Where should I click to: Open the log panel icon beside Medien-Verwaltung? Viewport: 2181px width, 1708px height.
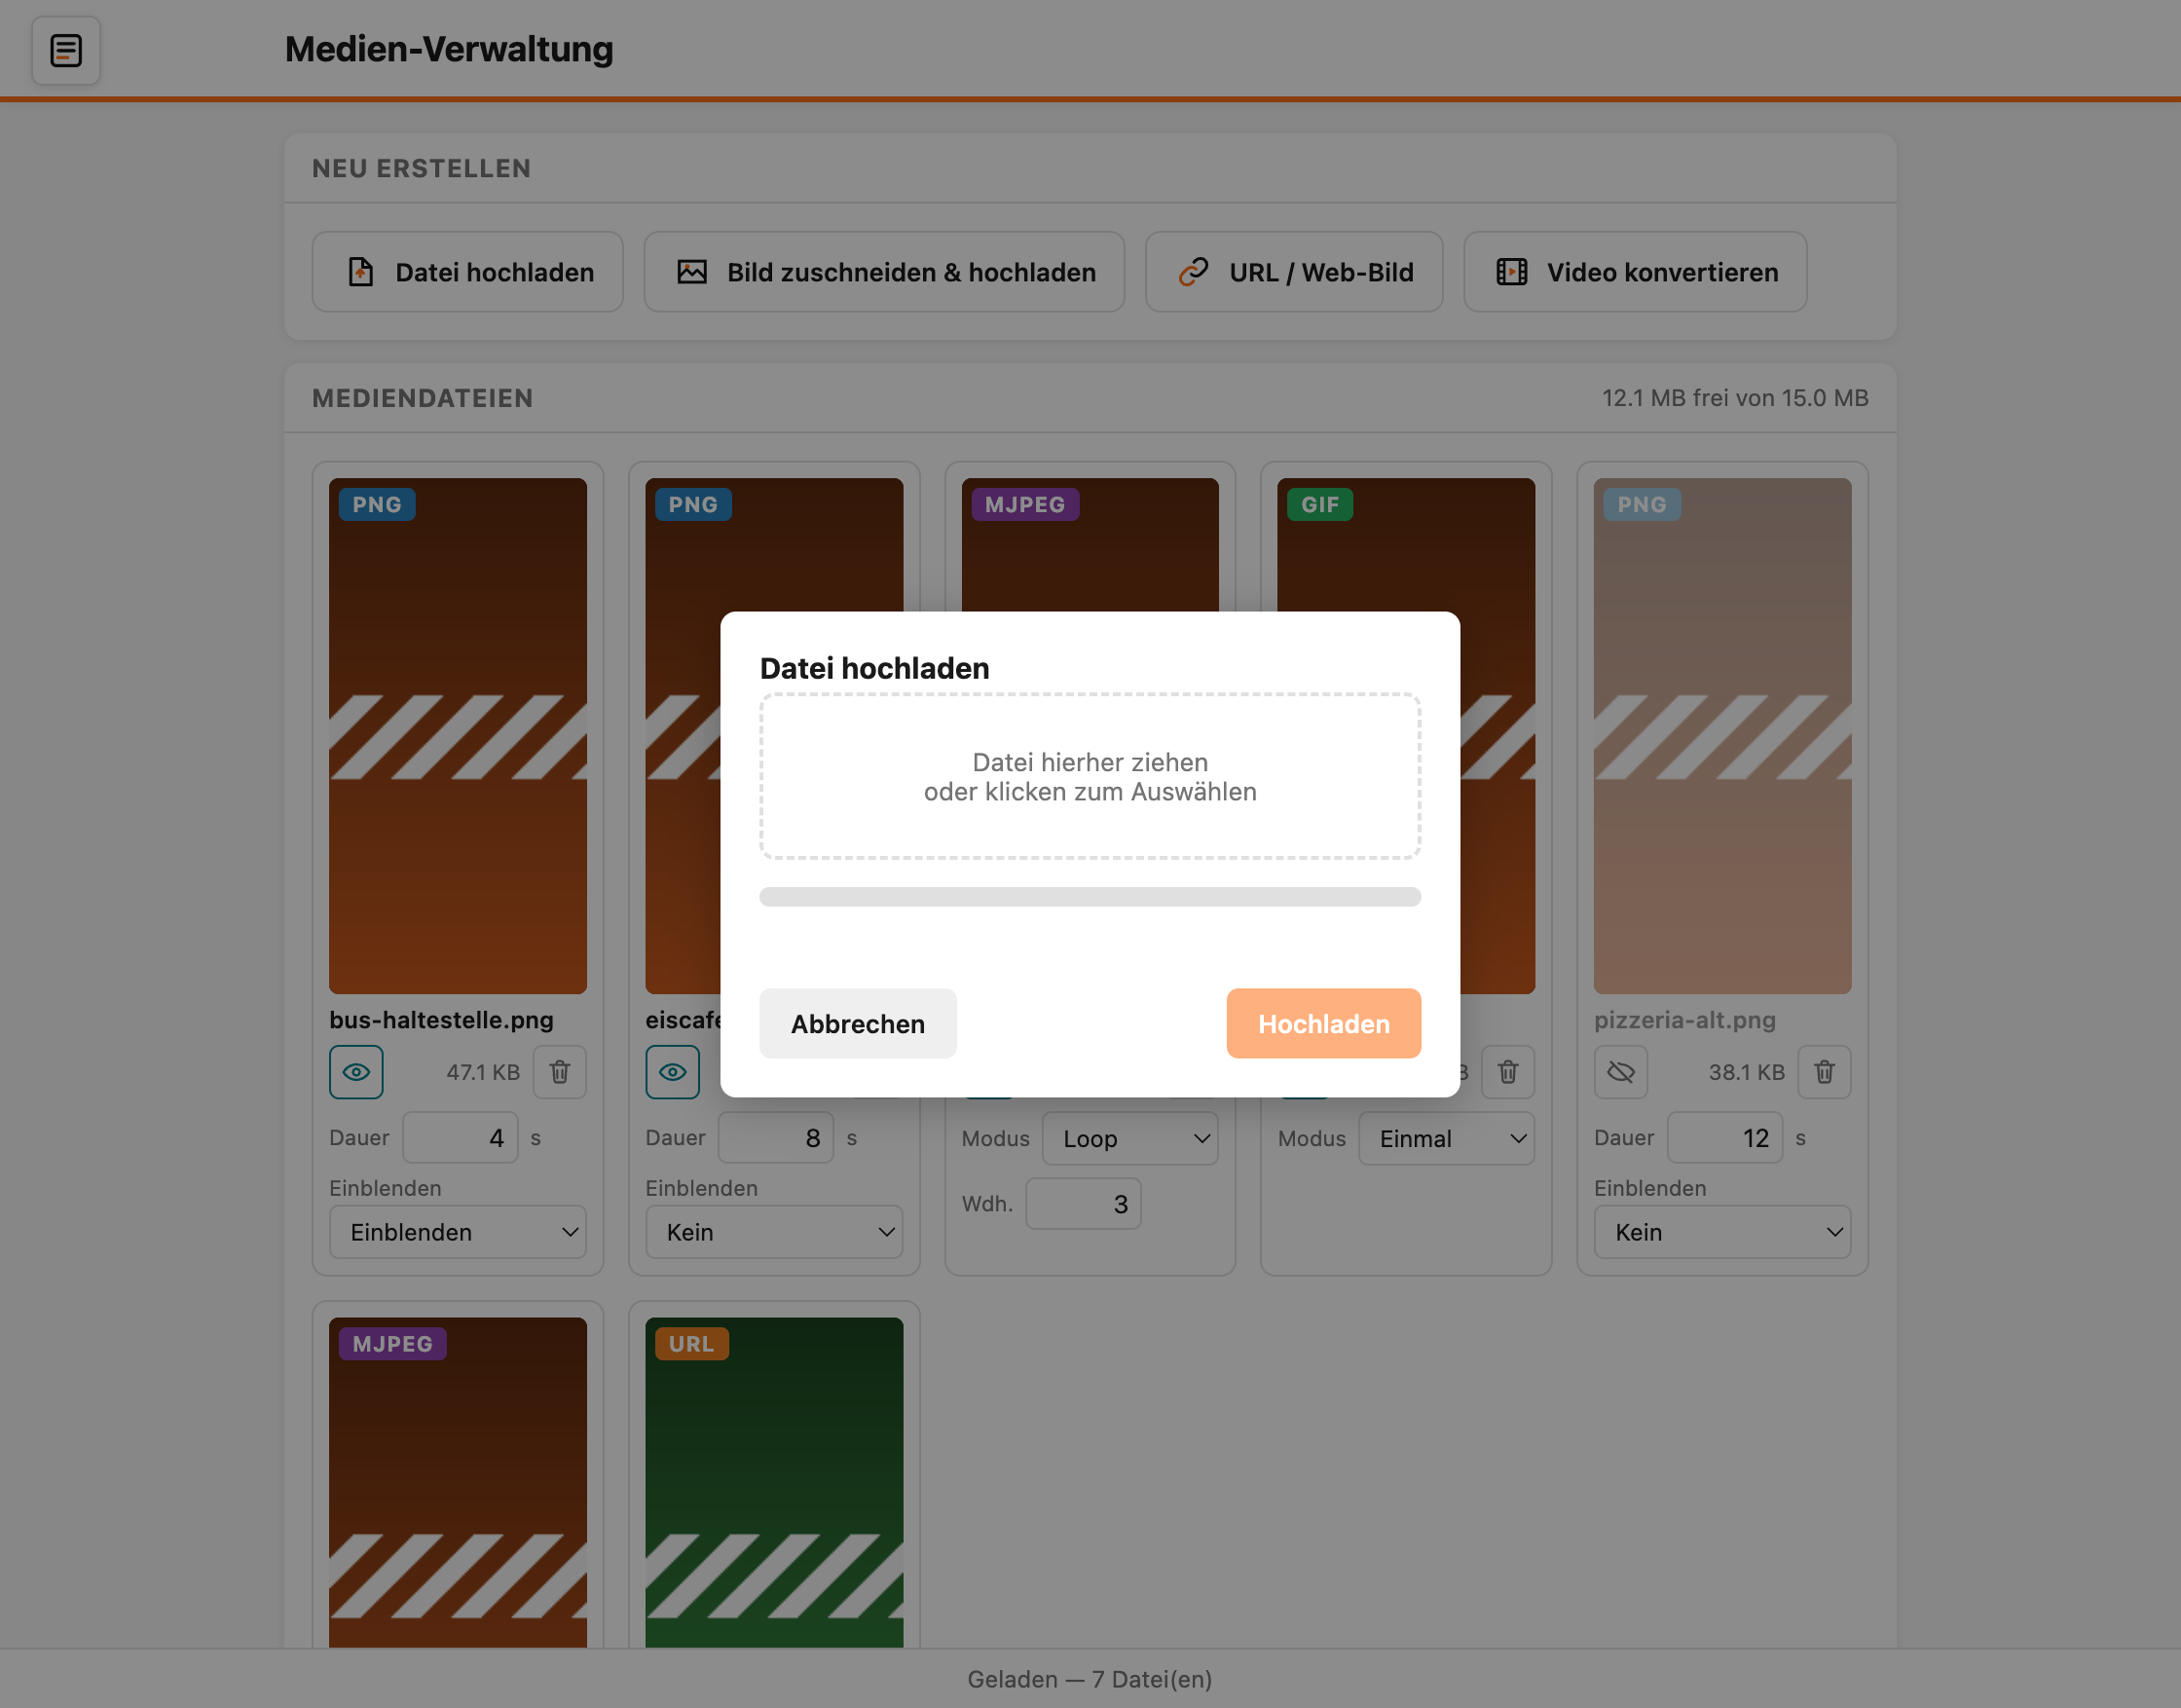(66, 50)
